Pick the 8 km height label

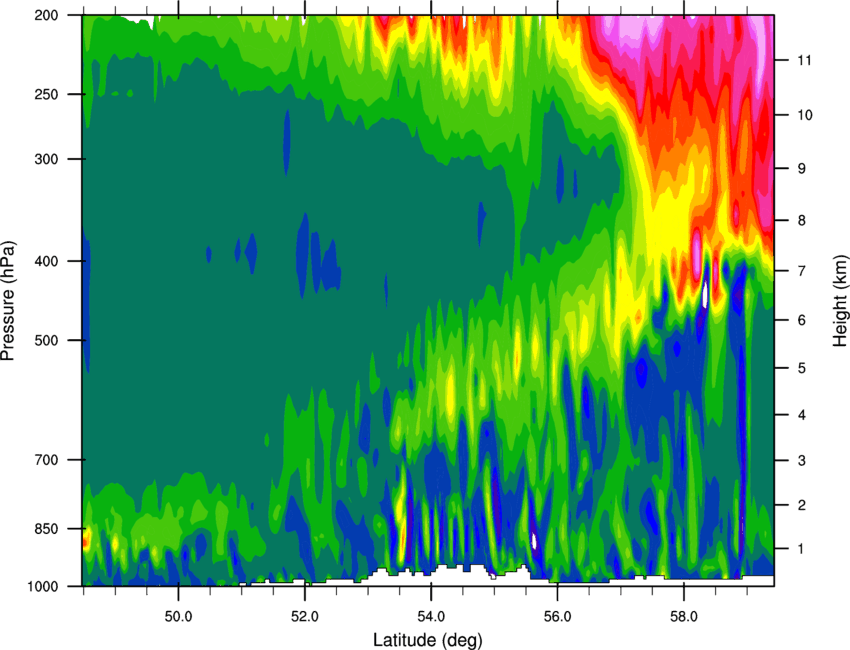pos(802,221)
